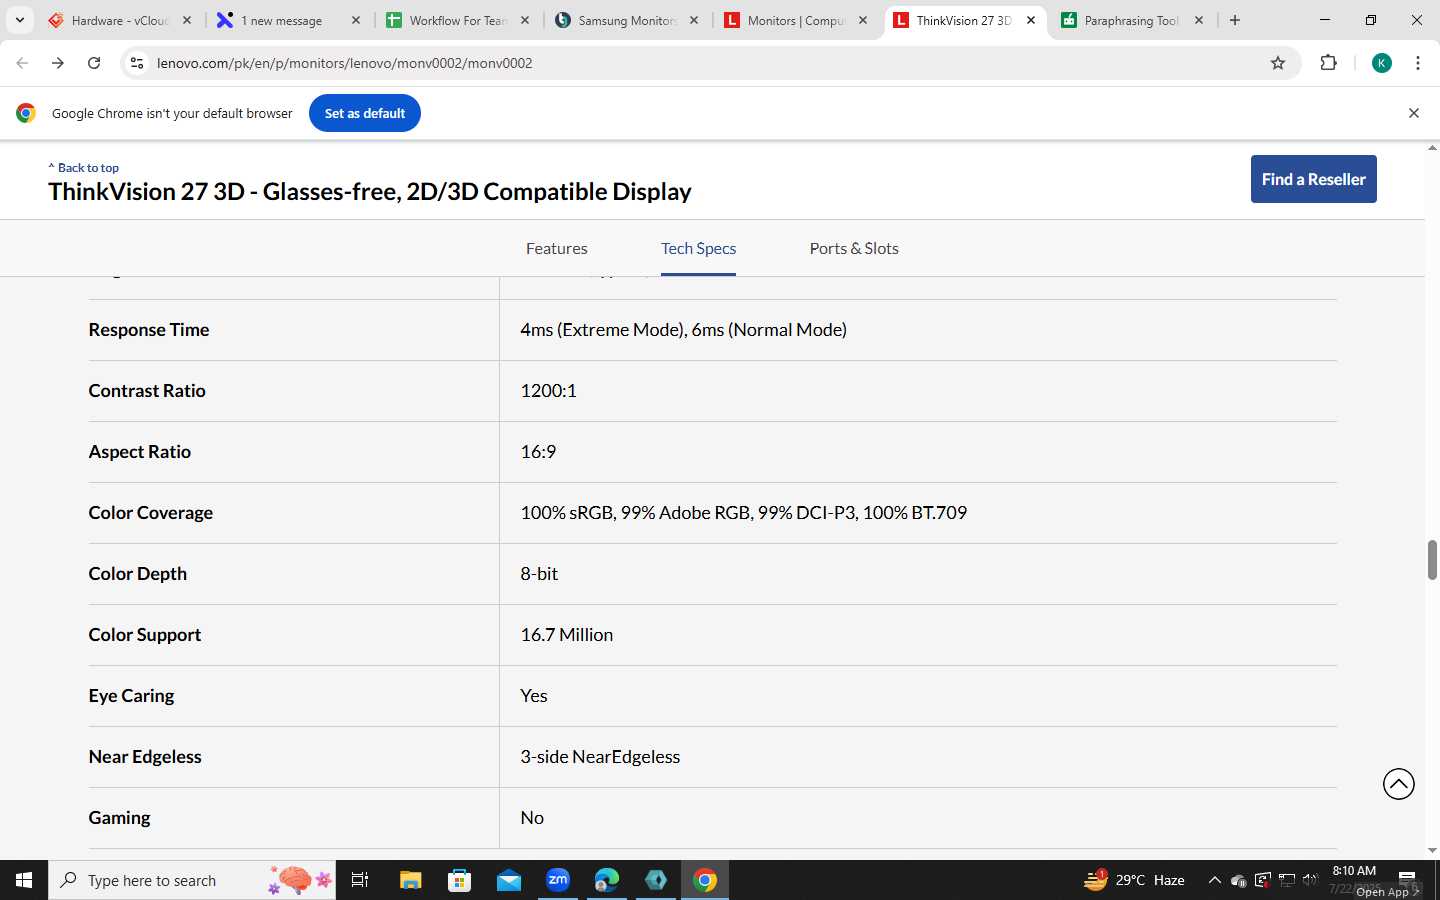The width and height of the screenshot is (1440, 900).
Task: Click the 8-bit color depth value
Action: pos(539,574)
